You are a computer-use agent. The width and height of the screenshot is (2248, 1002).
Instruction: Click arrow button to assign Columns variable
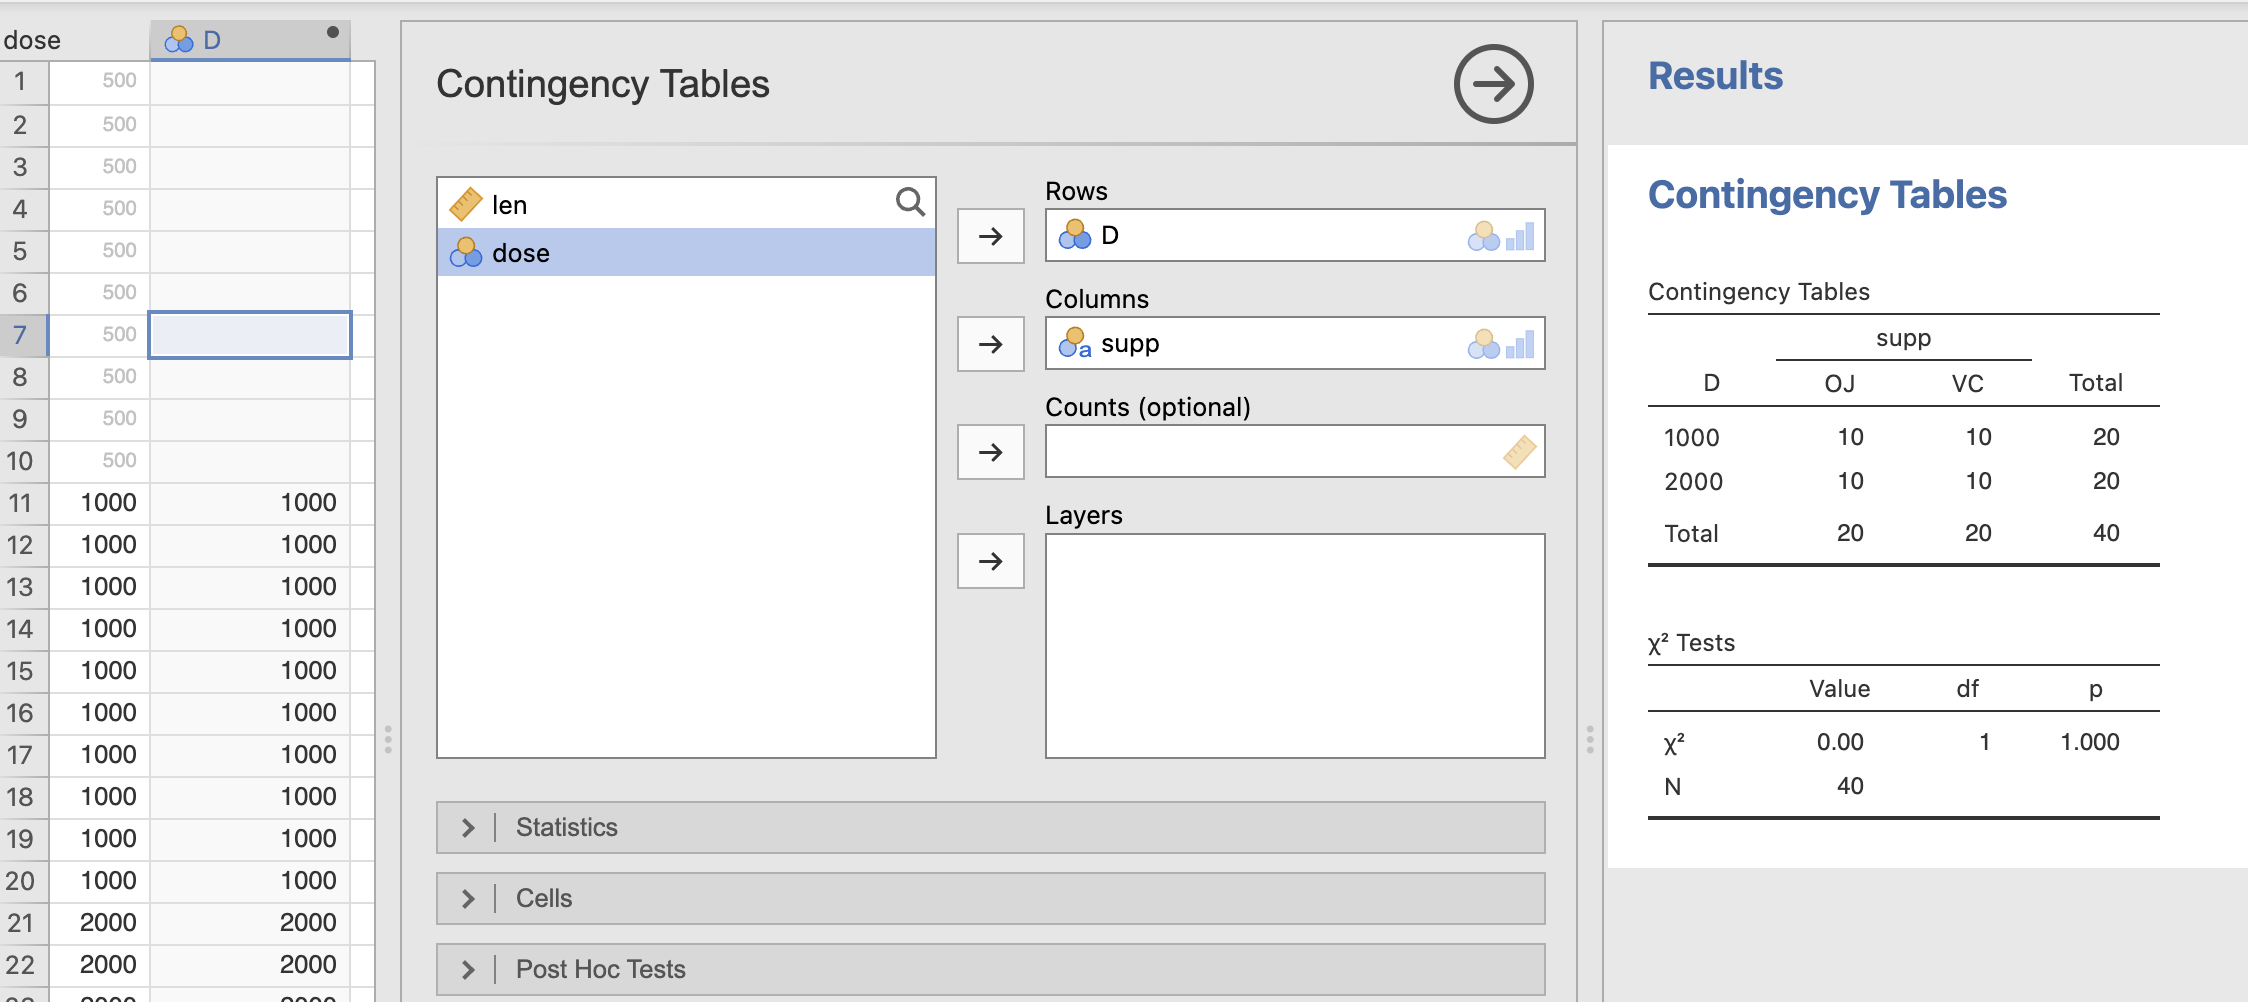pos(990,344)
